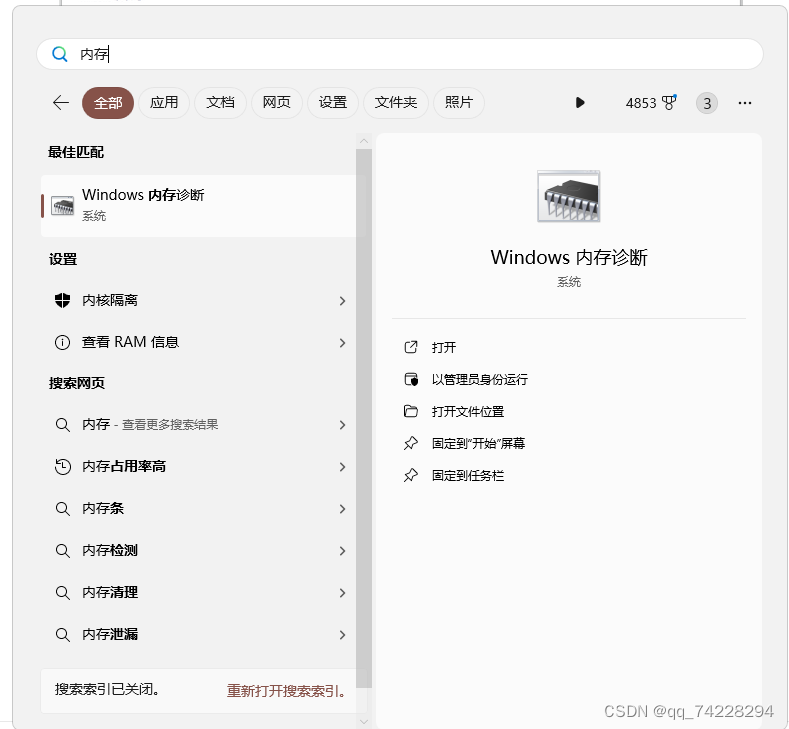Click the magnifier icon beside 内存条
The width and height of the screenshot is (789, 729).
(x=62, y=509)
